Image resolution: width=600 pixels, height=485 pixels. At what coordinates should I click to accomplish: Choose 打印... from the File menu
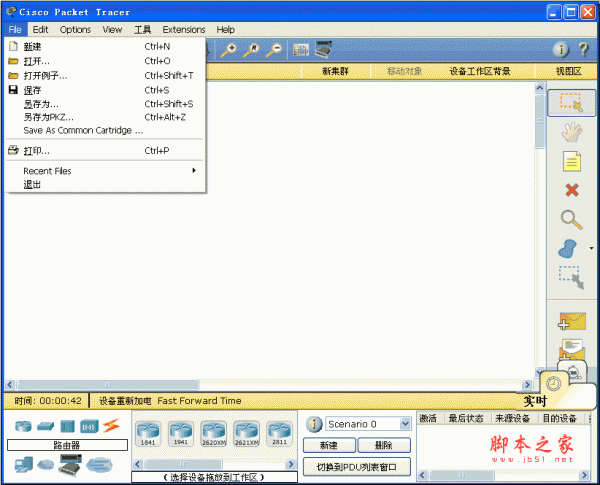click(105, 150)
